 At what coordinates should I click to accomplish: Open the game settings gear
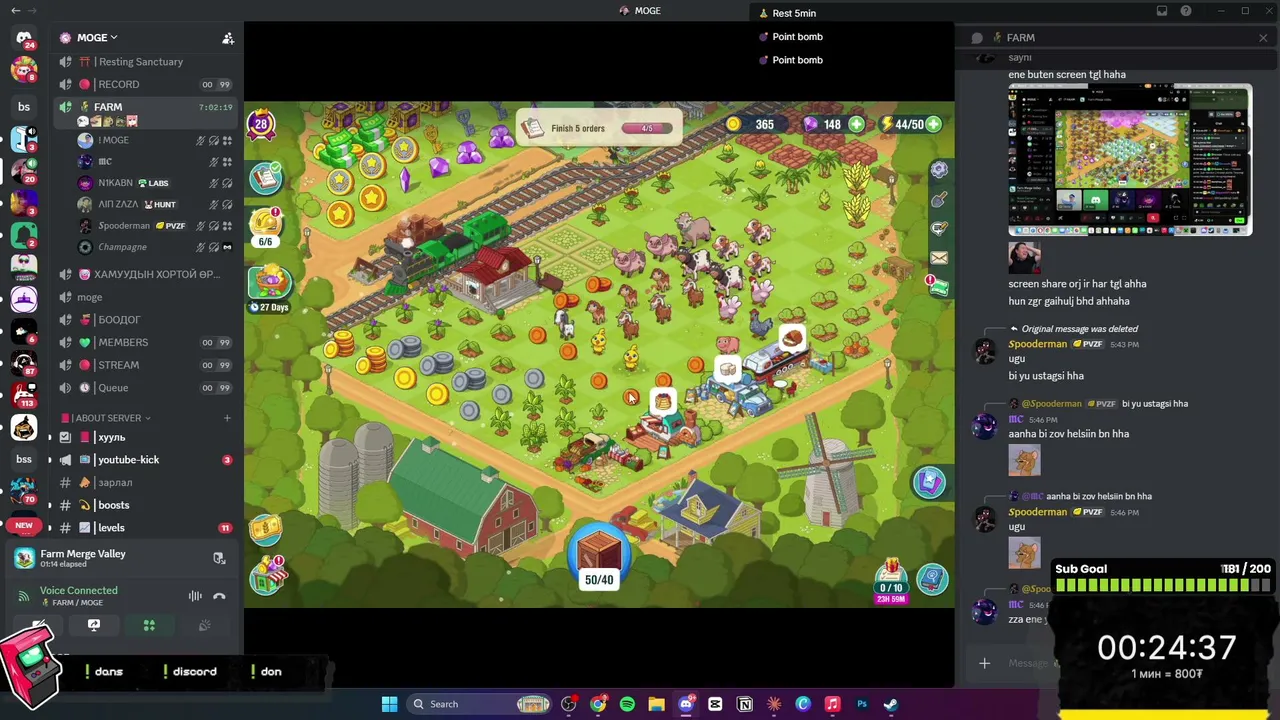pos(939,170)
